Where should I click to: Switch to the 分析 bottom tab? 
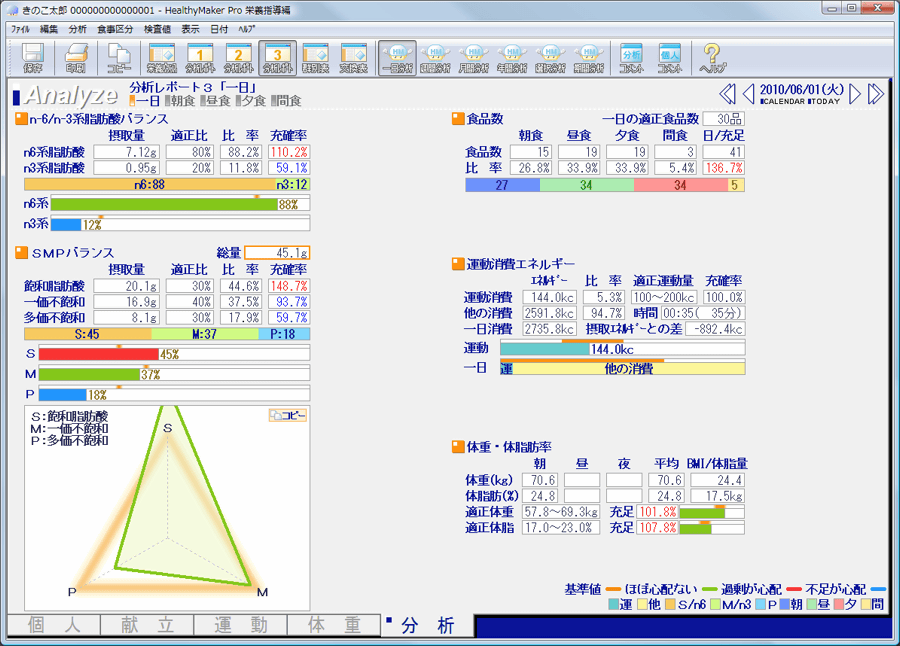pyautogui.click(x=428, y=625)
